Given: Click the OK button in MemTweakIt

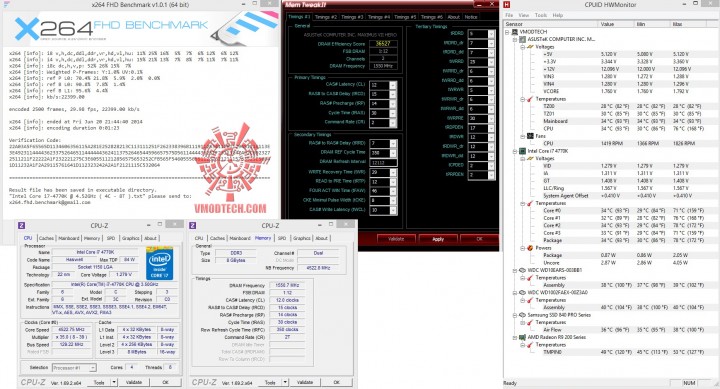Looking at the screenshot, I should tap(479, 239).
